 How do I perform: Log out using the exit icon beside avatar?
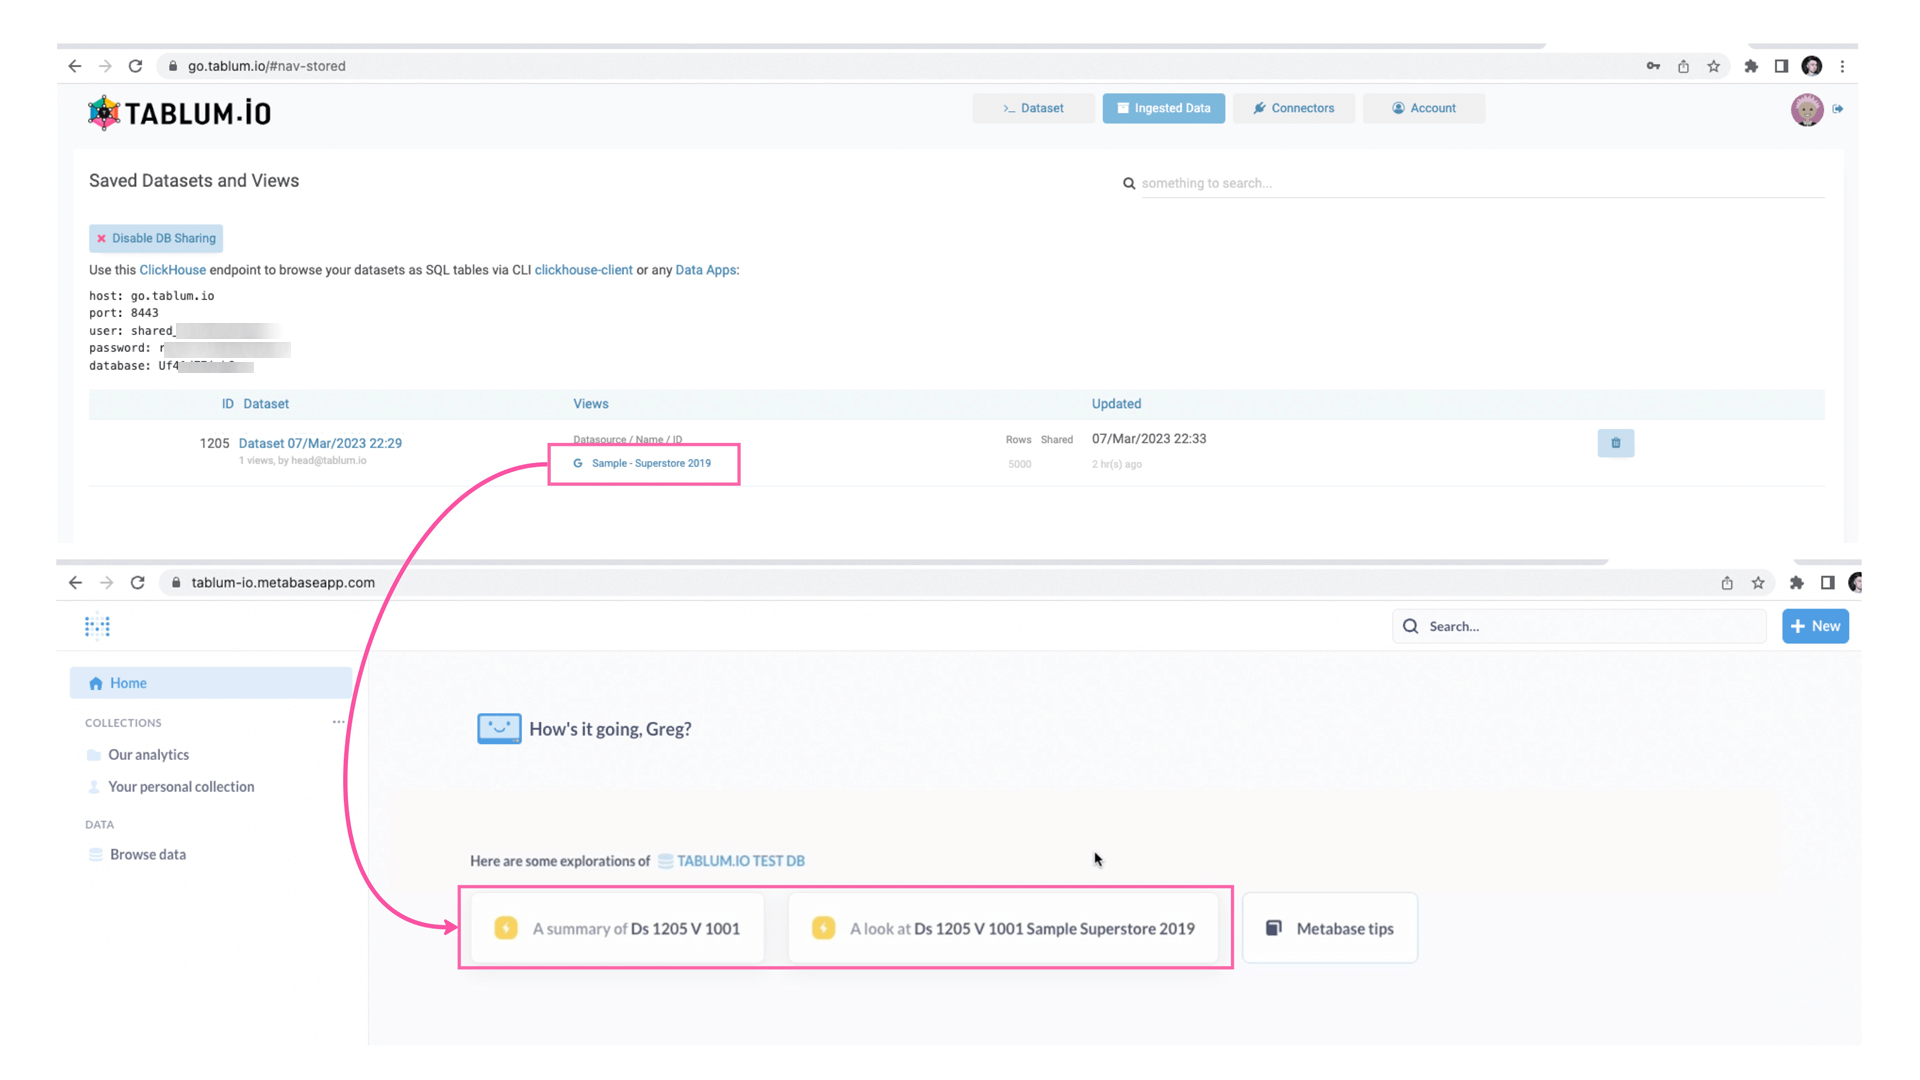click(1838, 109)
